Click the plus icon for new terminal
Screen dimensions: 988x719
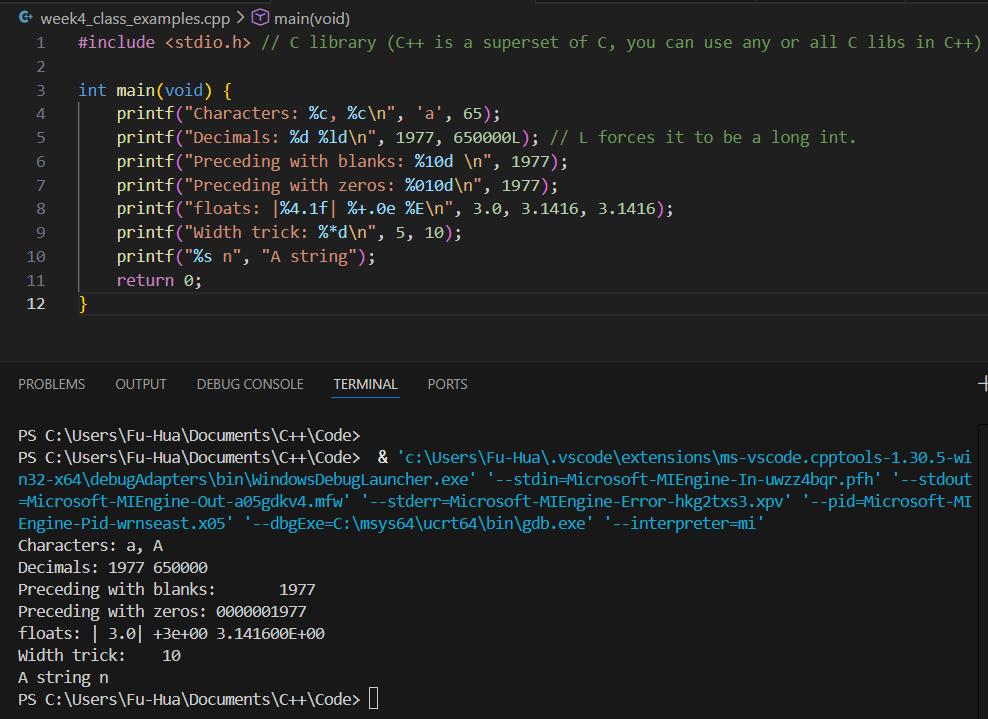click(x=982, y=383)
